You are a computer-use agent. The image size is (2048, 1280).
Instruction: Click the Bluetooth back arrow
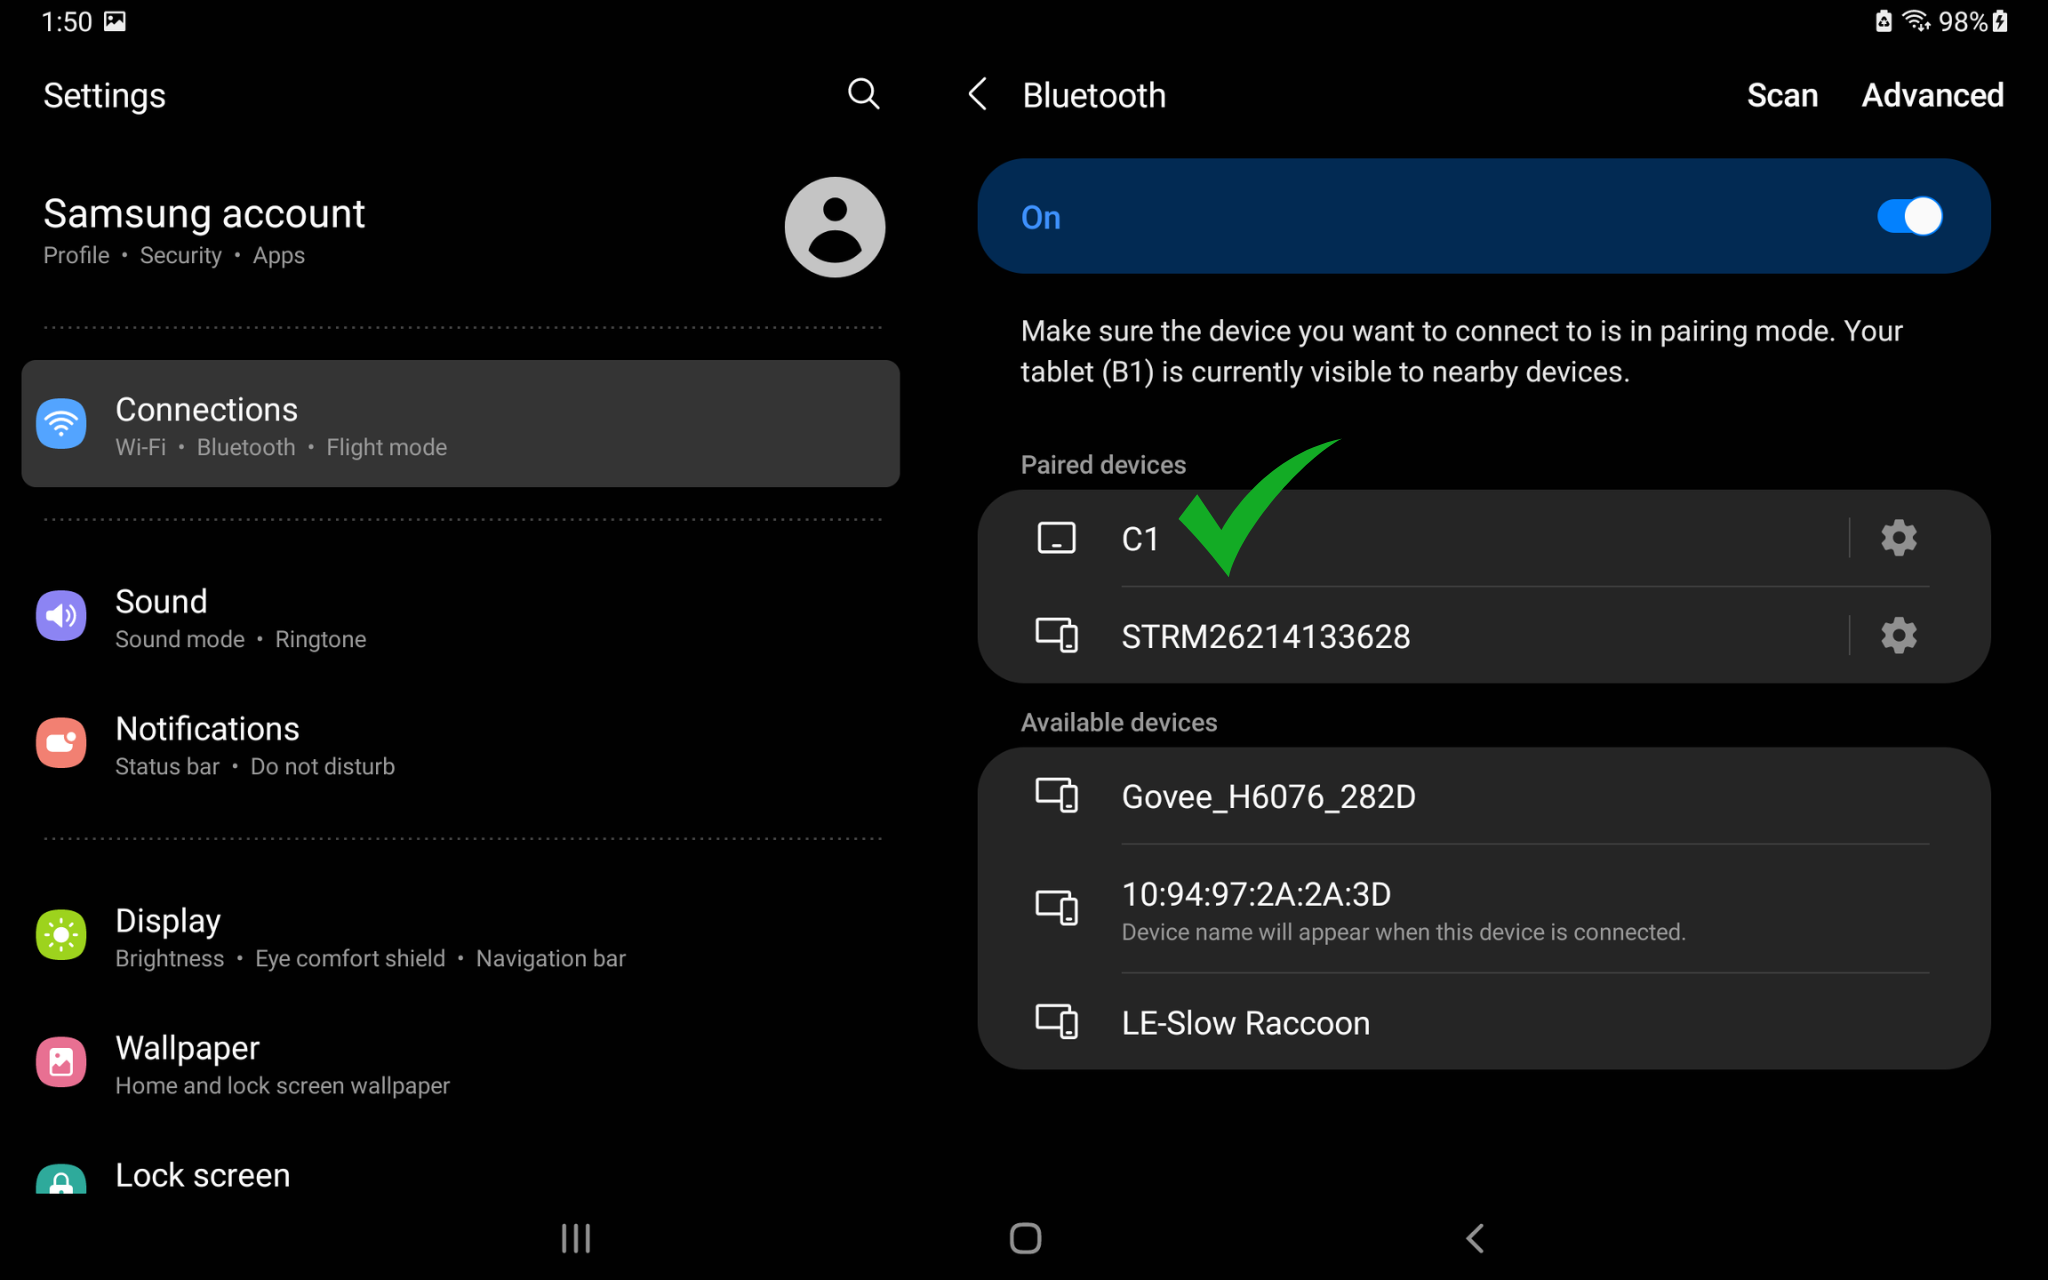coord(978,95)
